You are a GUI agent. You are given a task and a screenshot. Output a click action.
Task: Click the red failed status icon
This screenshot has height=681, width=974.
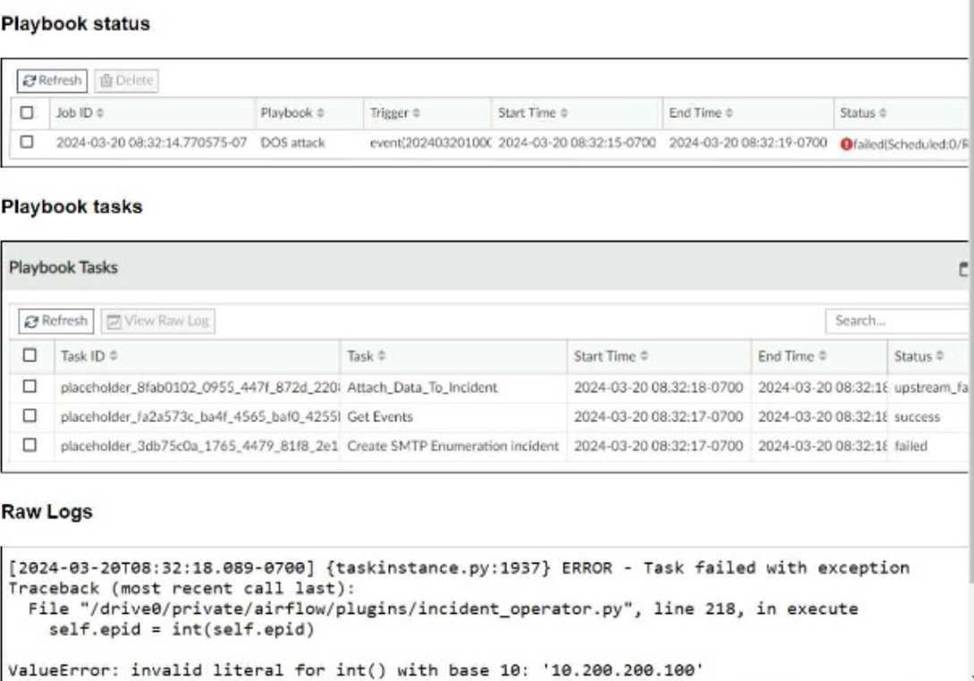[846, 144]
